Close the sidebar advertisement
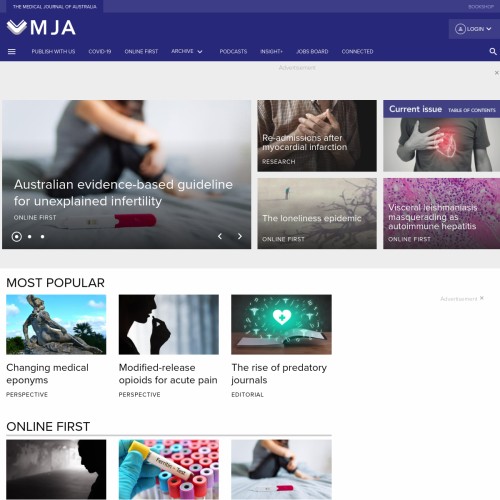500x500 pixels. tap(482, 298)
